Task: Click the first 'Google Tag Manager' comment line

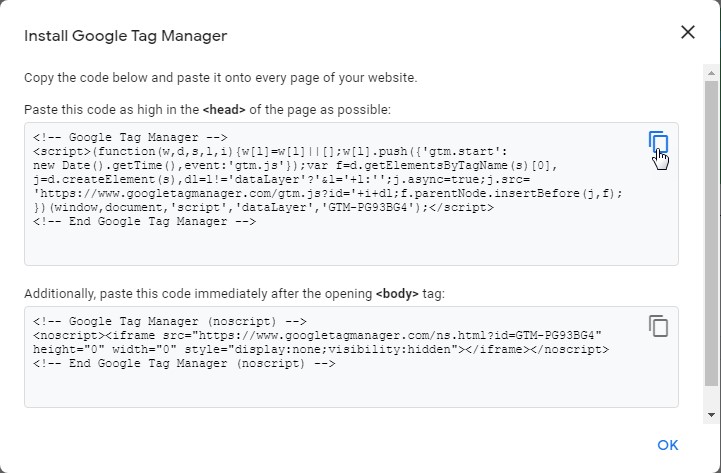Action: pos(131,138)
